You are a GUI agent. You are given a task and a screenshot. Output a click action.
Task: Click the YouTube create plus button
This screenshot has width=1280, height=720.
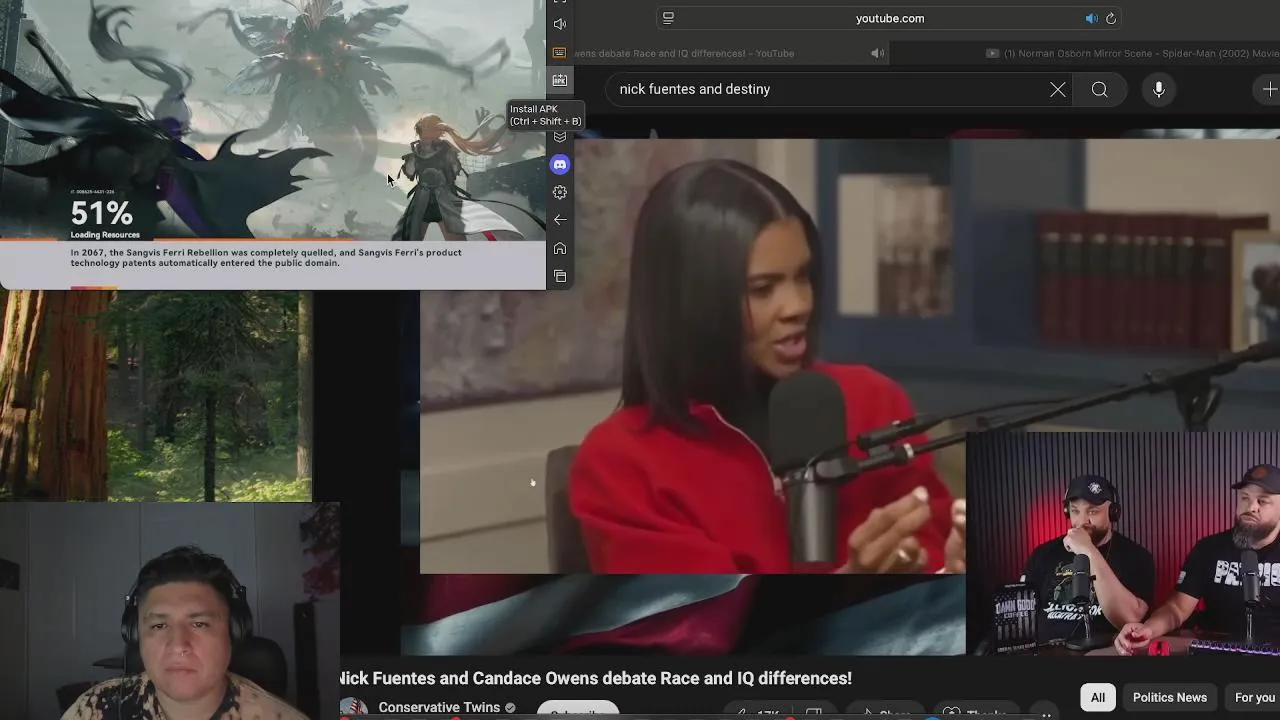1269,90
